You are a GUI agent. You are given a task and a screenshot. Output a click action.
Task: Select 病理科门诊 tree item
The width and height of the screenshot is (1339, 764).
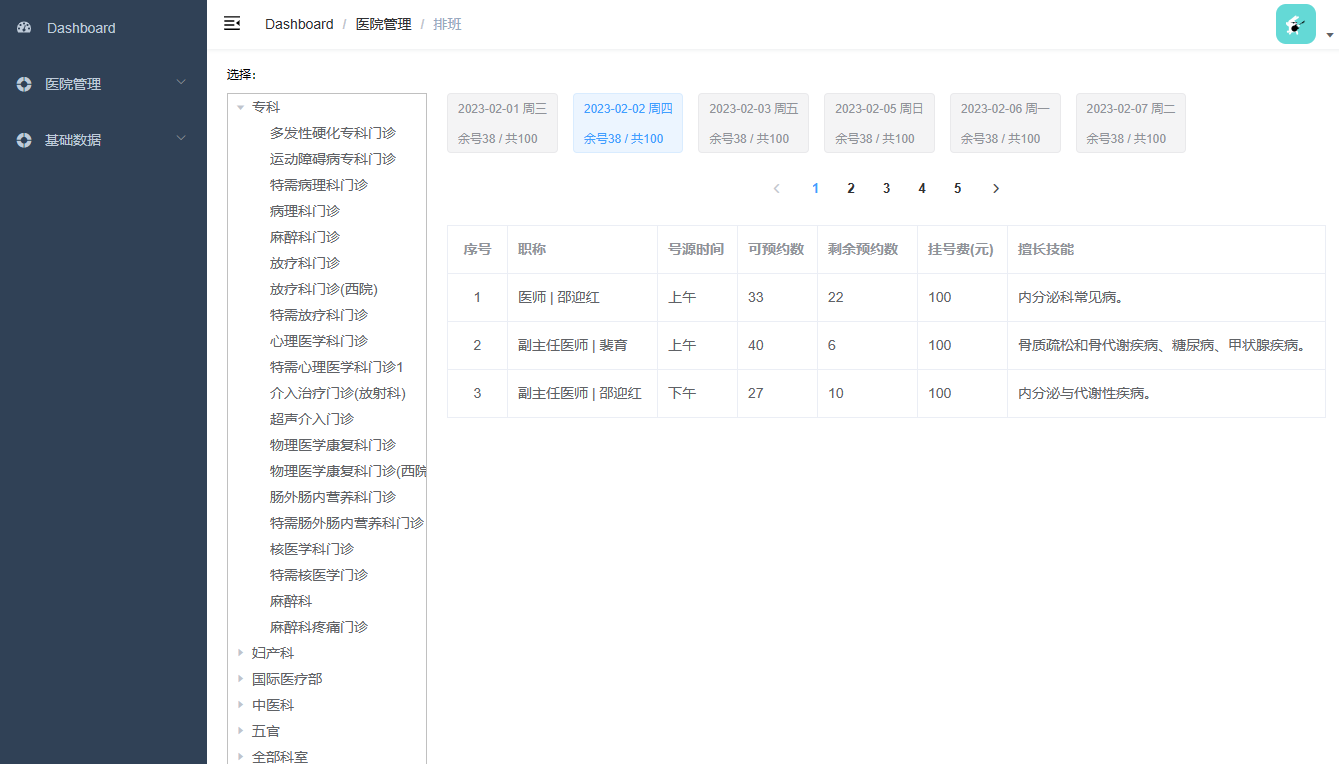(x=305, y=211)
